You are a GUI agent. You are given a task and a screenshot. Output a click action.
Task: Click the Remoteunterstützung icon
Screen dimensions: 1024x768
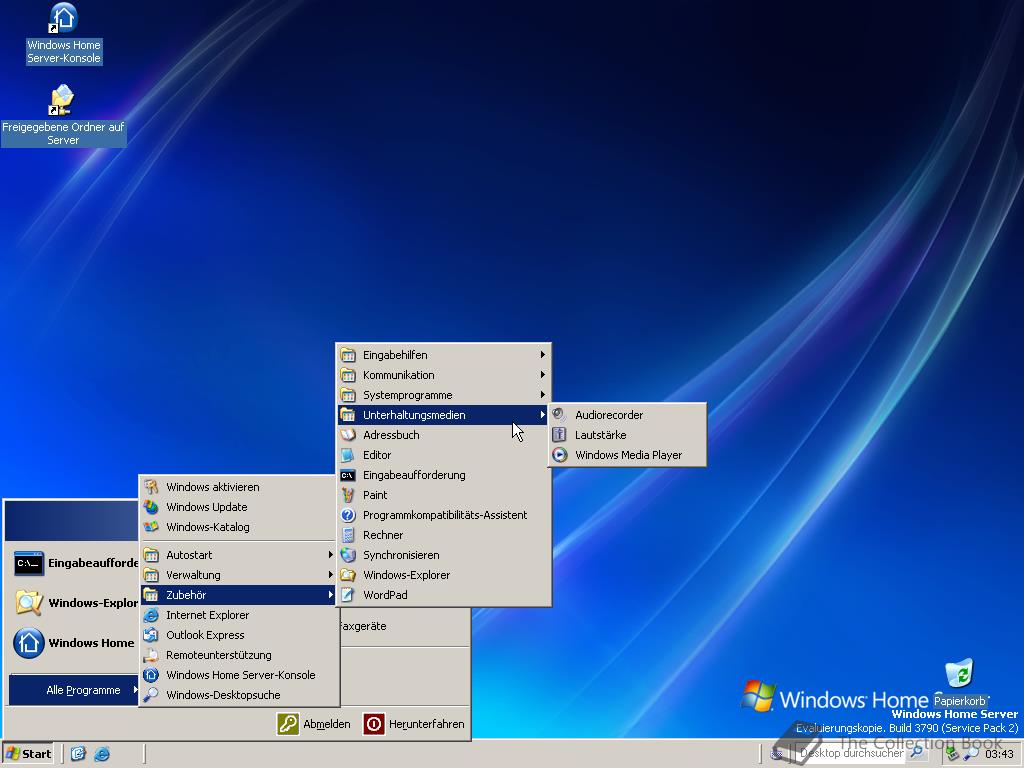(151, 655)
